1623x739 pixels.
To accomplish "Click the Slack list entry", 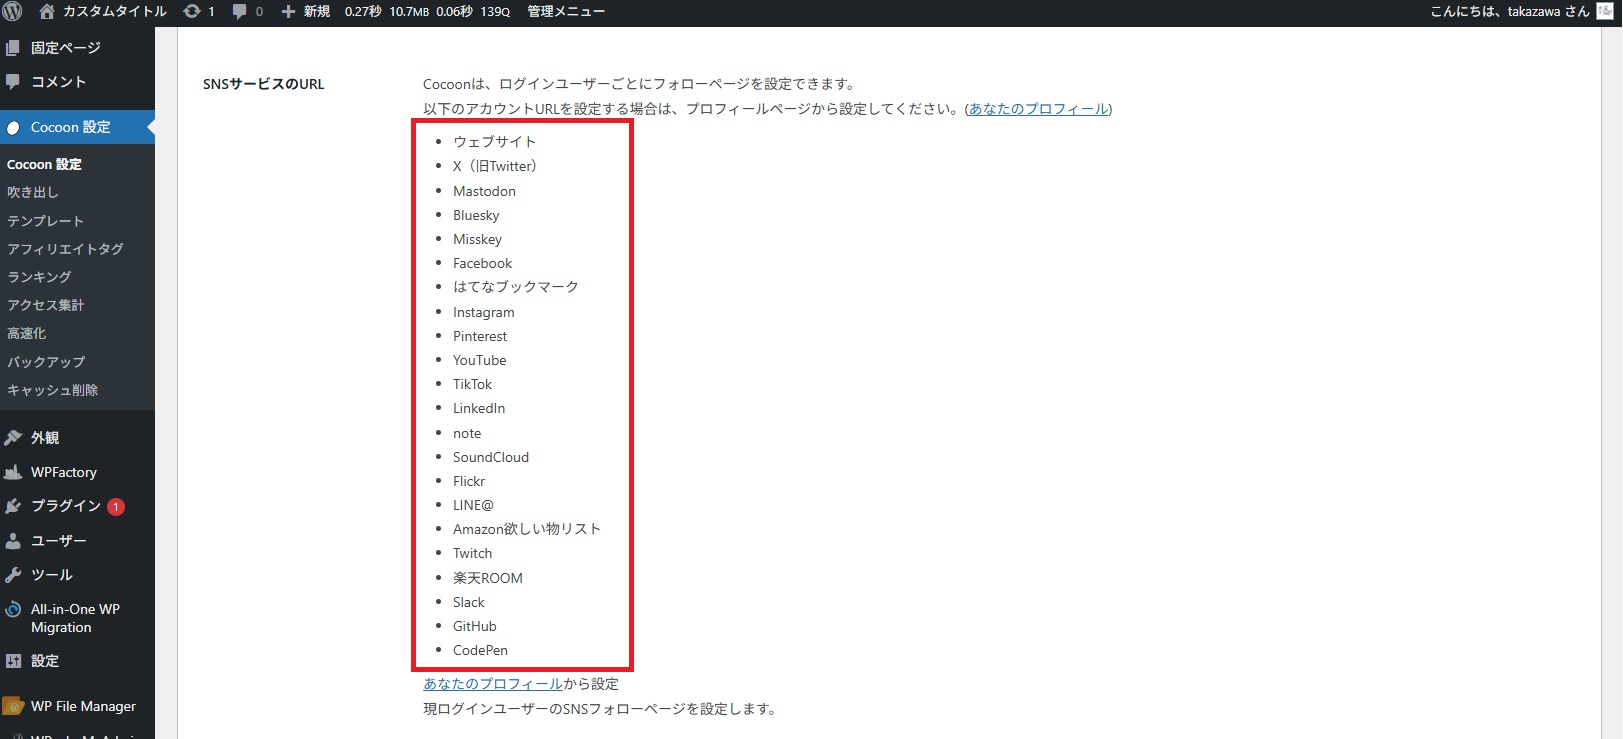I will coord(468,602).
